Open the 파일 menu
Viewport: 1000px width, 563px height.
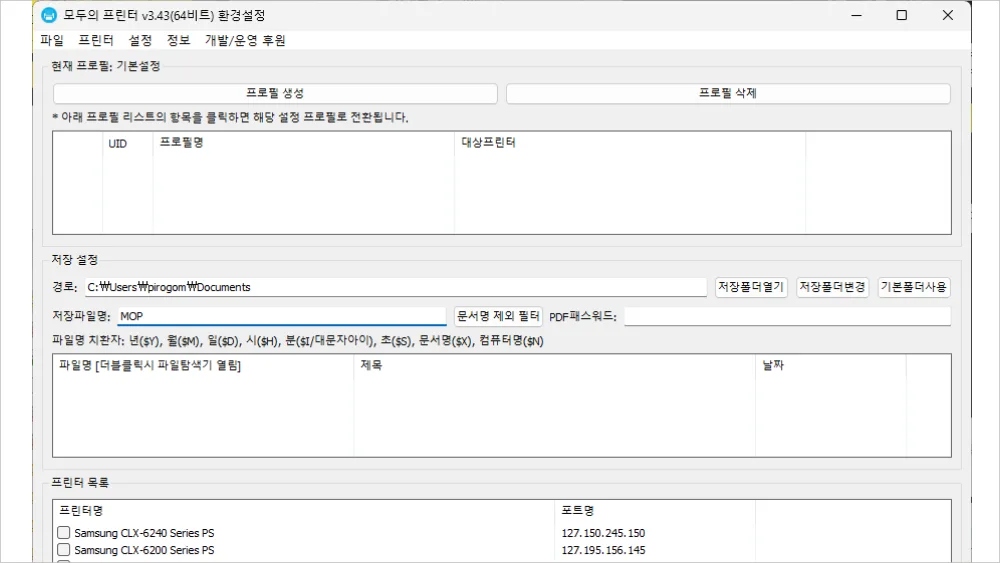click(x=52, y=40)
